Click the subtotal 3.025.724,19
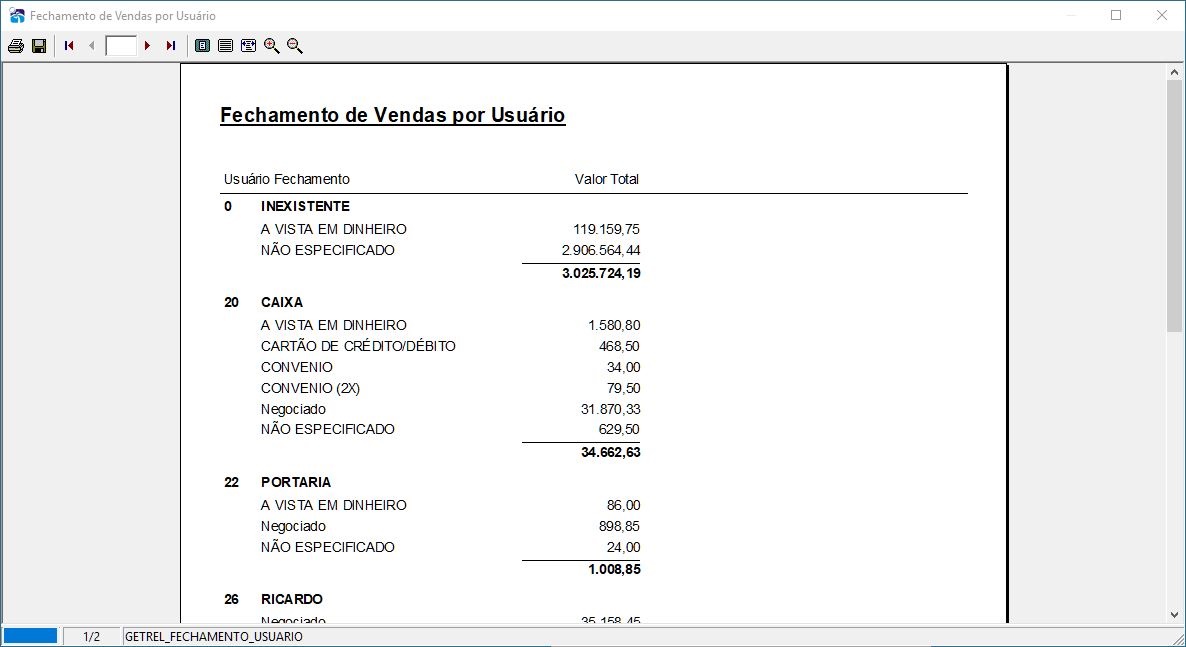Screen dimensions: 1186x647 click(601, 273)
